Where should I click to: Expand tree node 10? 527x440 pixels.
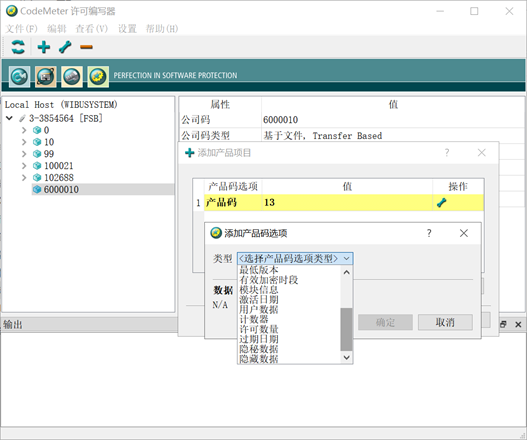(x=24, y=142)
